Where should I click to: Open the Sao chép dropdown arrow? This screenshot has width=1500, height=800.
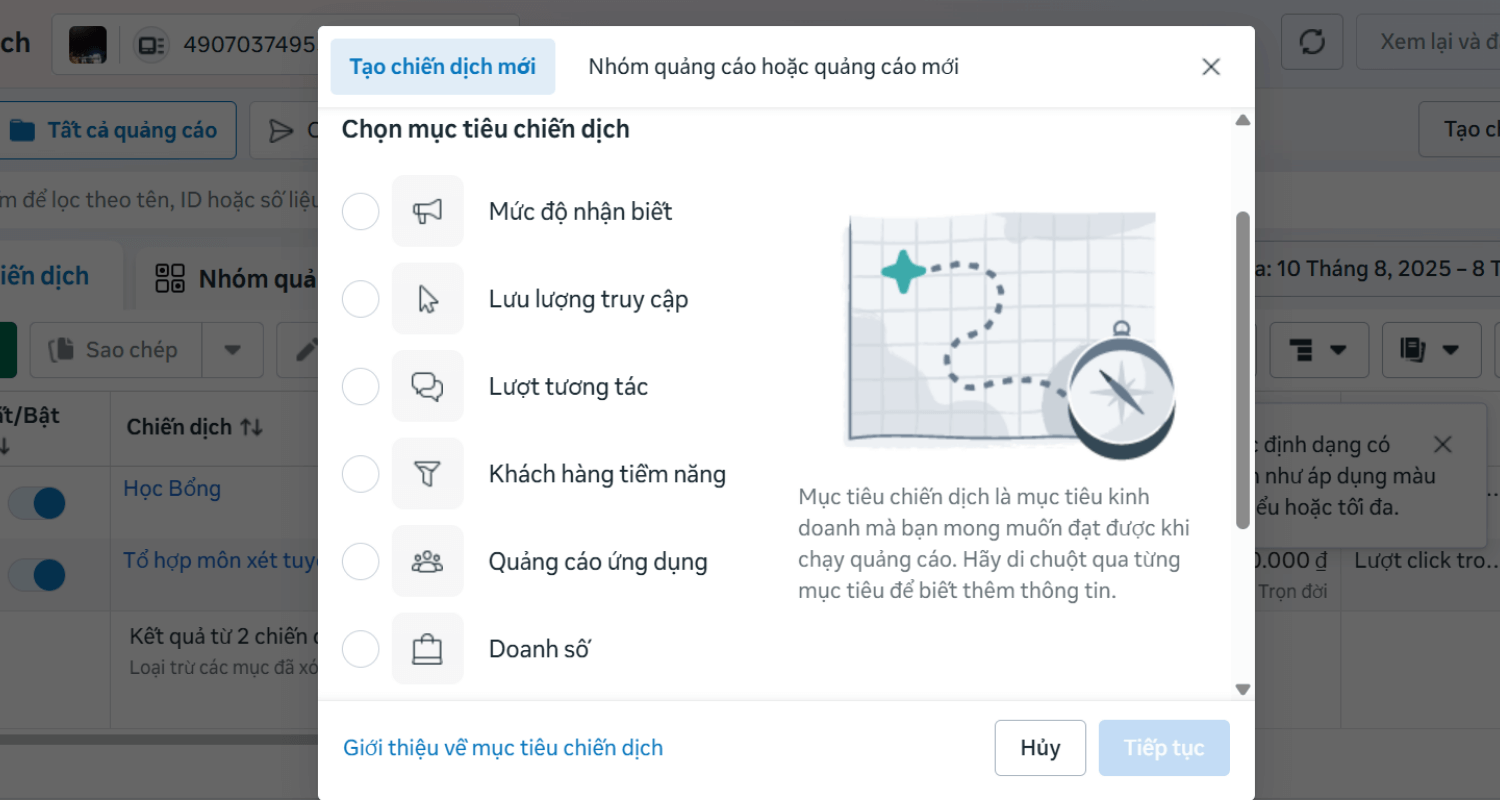[x=233, y=350]
